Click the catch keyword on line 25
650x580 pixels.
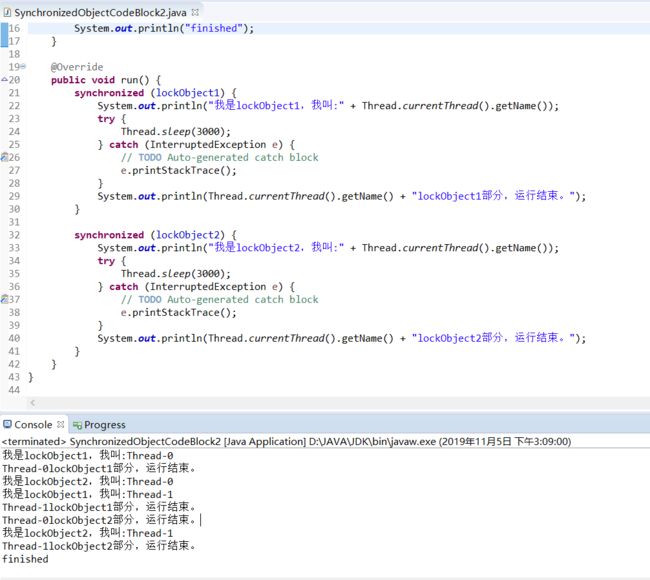pos(124,144)
